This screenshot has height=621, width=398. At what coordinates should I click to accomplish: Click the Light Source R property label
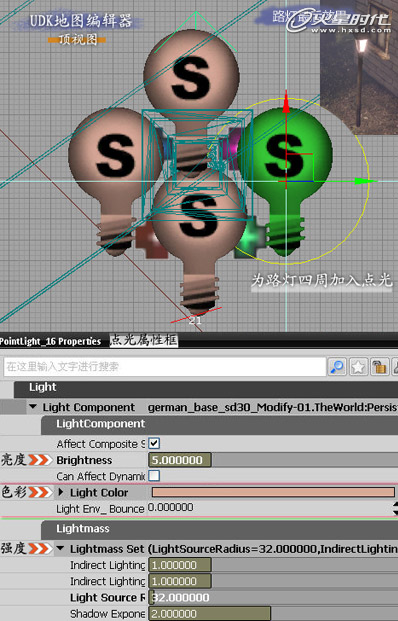coord(108,598)
